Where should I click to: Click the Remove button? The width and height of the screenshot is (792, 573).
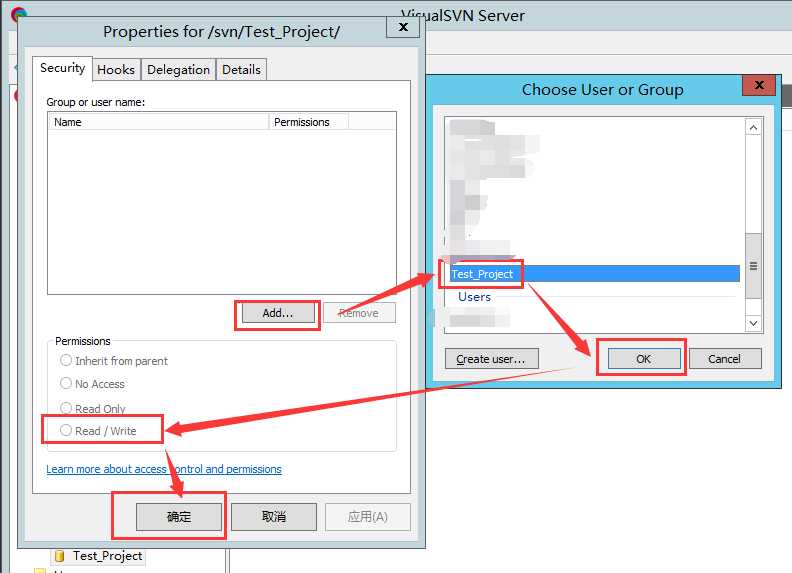point(359,313)
